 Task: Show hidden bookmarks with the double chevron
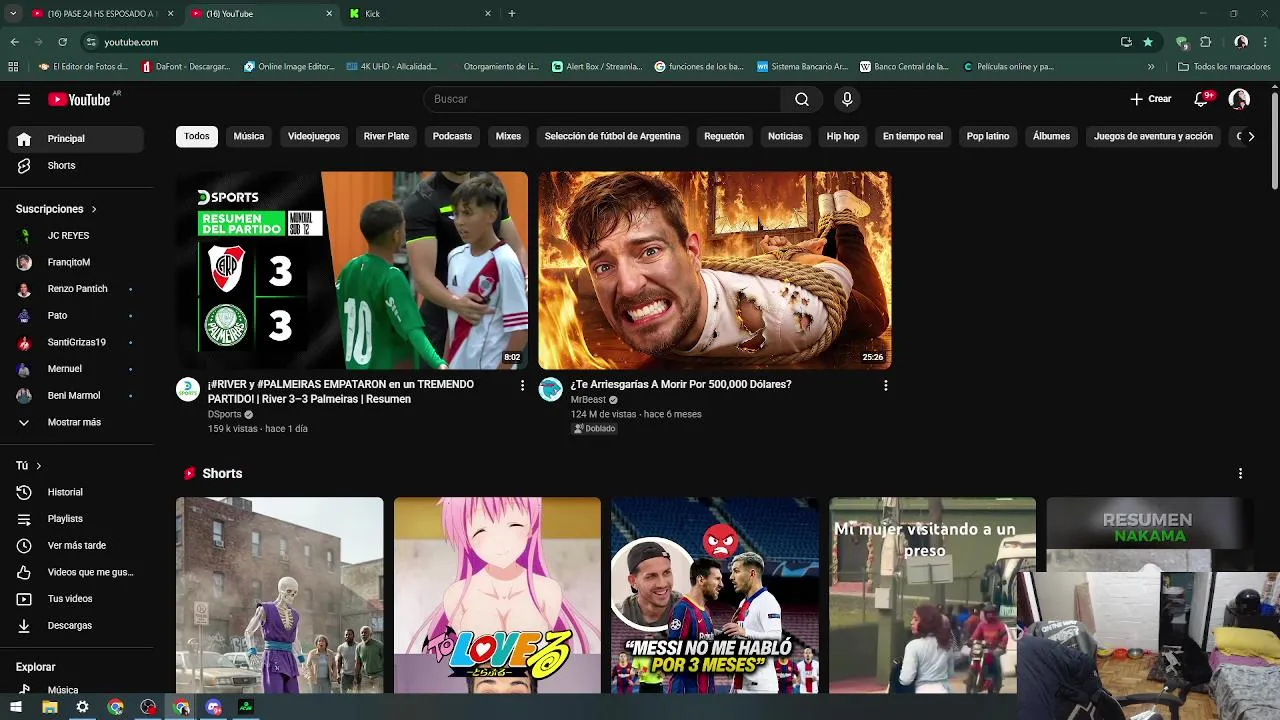[1151, 67]
